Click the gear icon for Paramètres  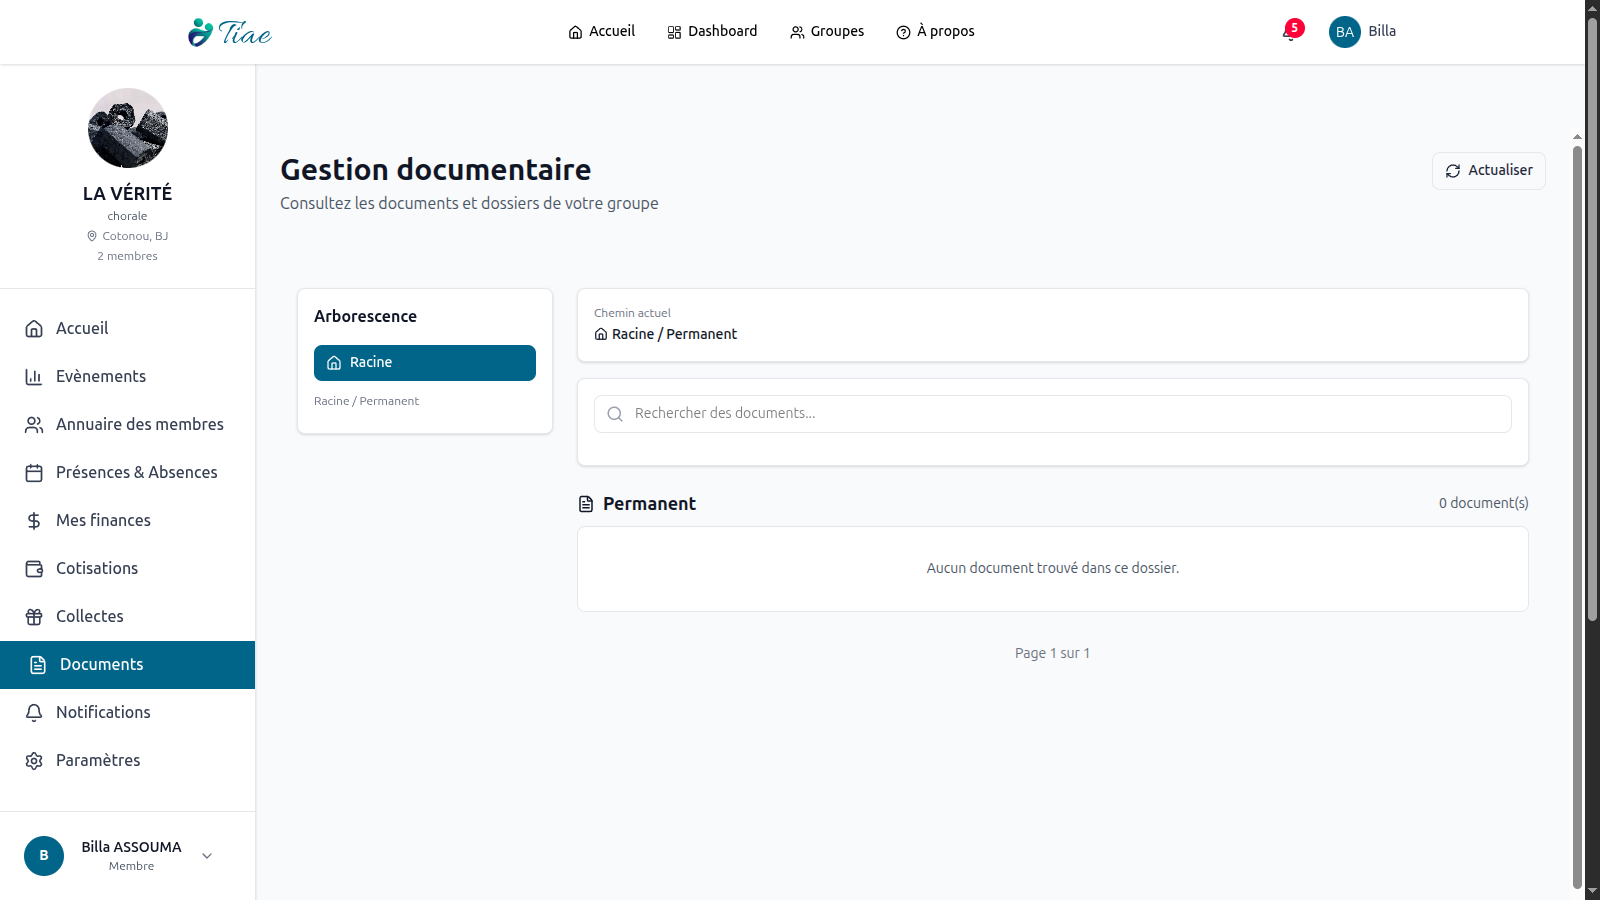point(34,761)
